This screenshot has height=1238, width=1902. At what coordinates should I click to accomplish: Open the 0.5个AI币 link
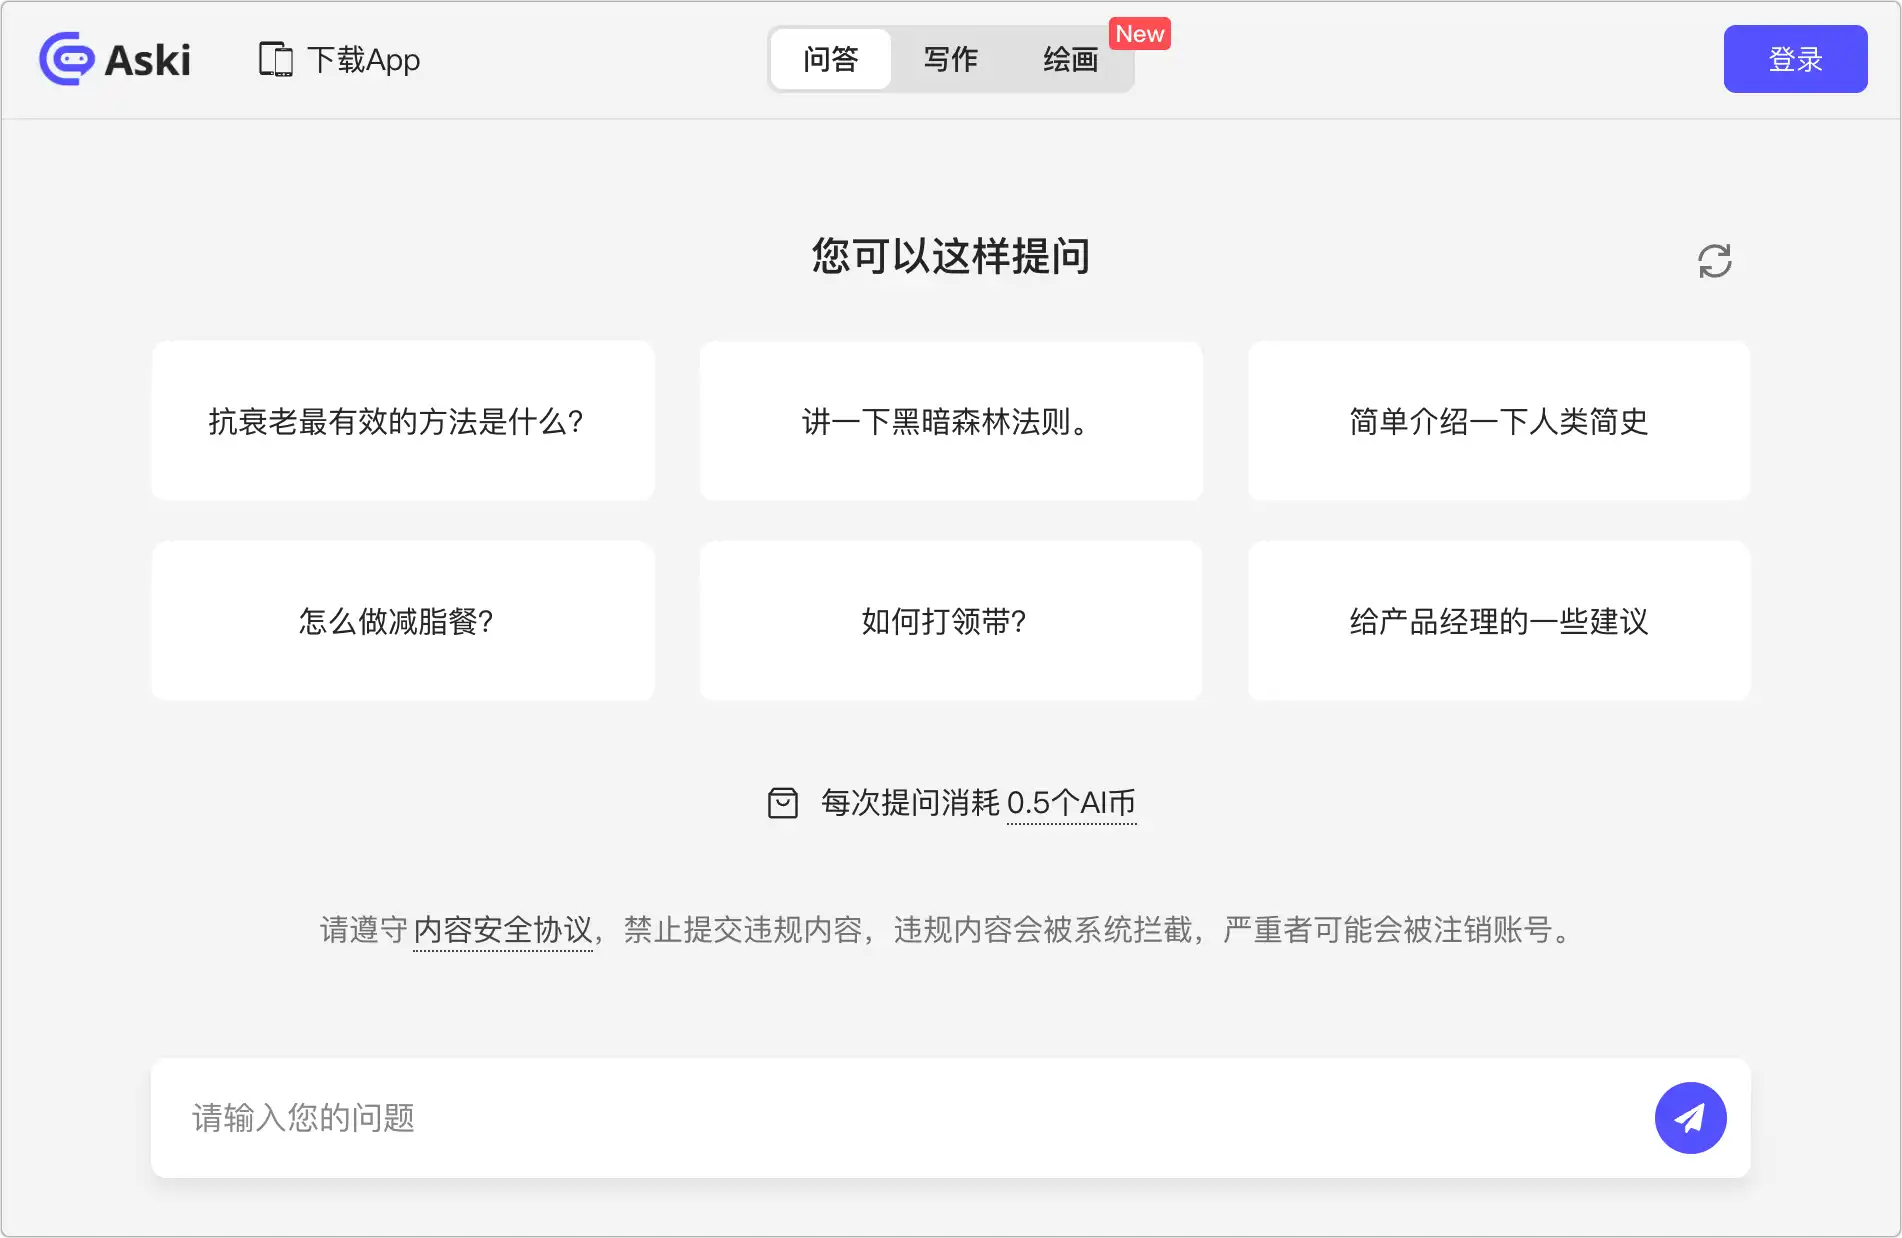pyautogui.click(x=1071, y=803)
